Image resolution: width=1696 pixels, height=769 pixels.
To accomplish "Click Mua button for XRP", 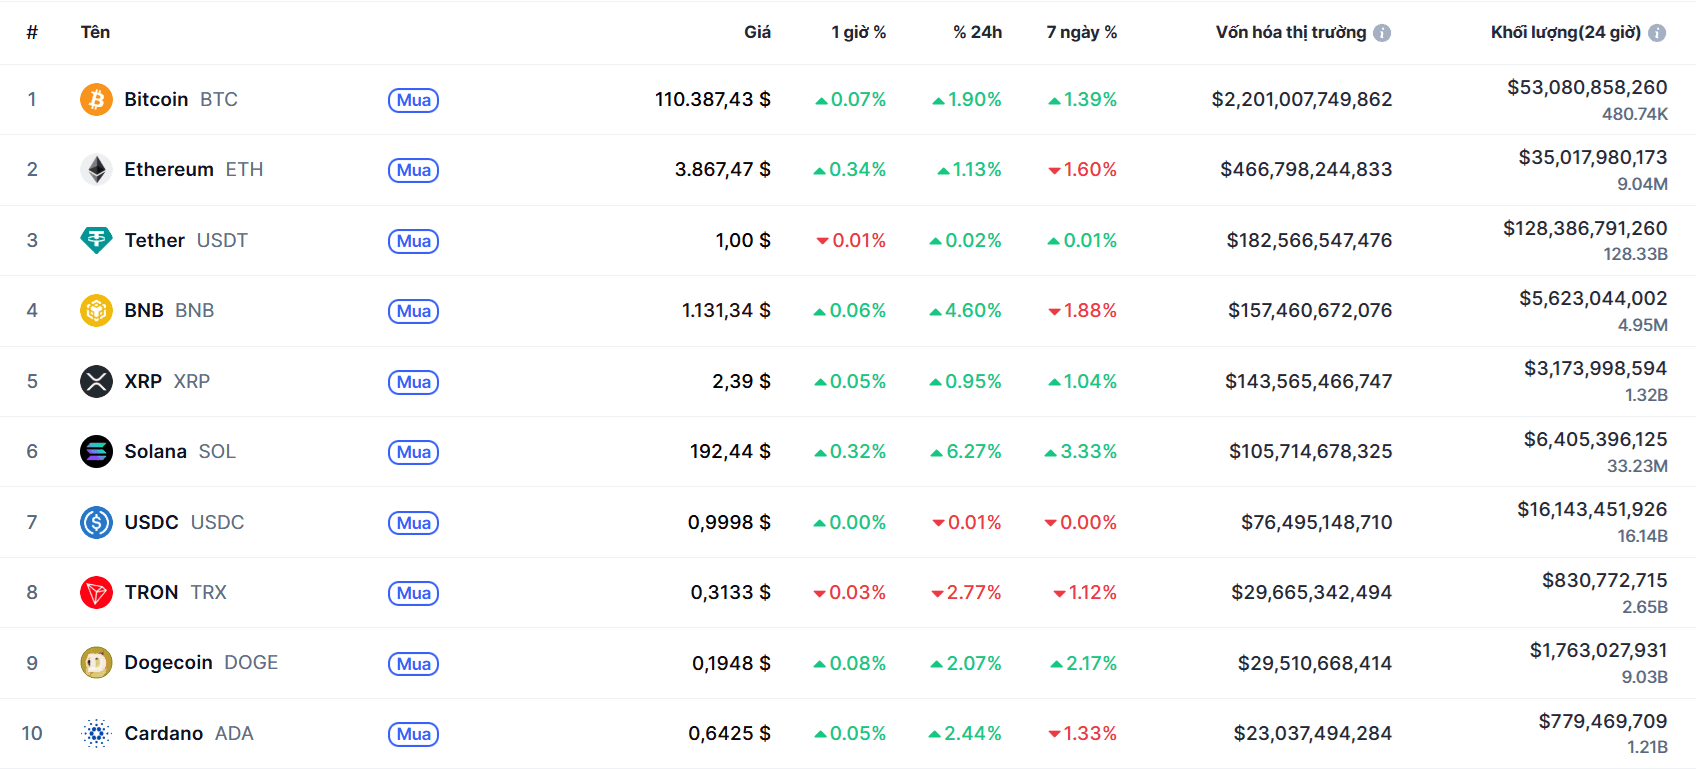I will coord(413,382).
